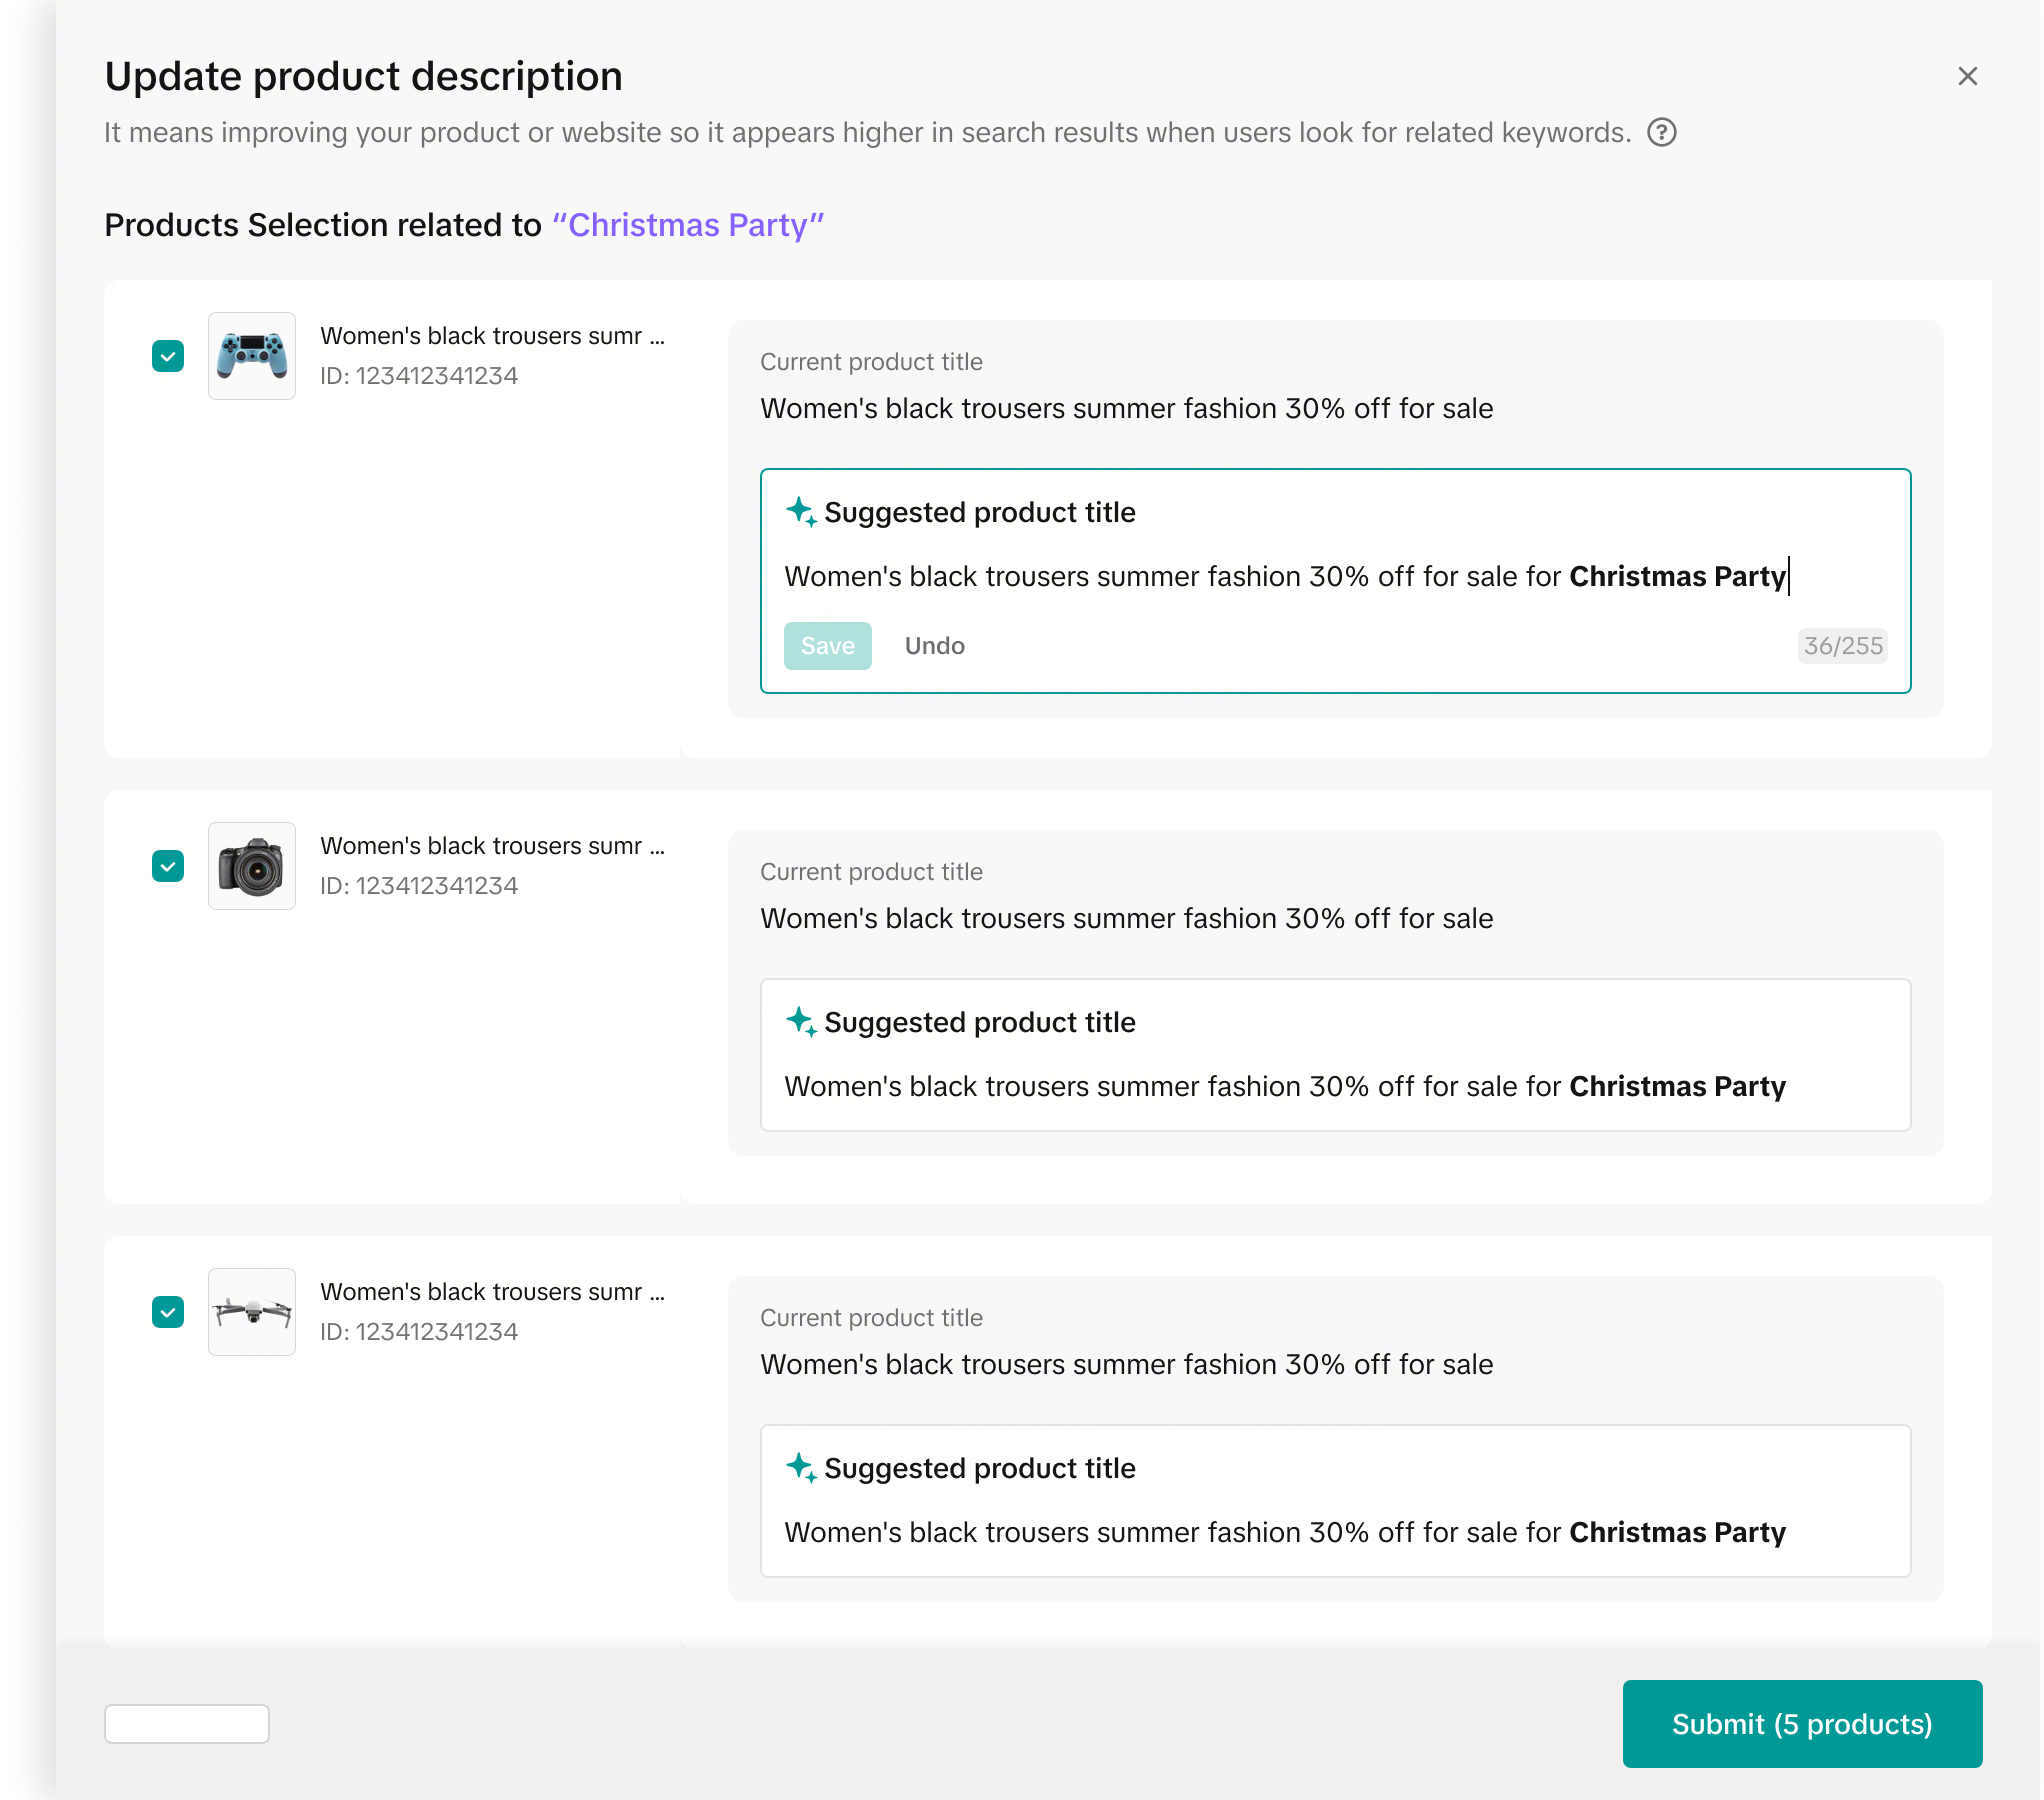This screenshot has height=1800, width=2044.
Task: Click sparkle icon in second suggested title
Action: [801, 1021]
